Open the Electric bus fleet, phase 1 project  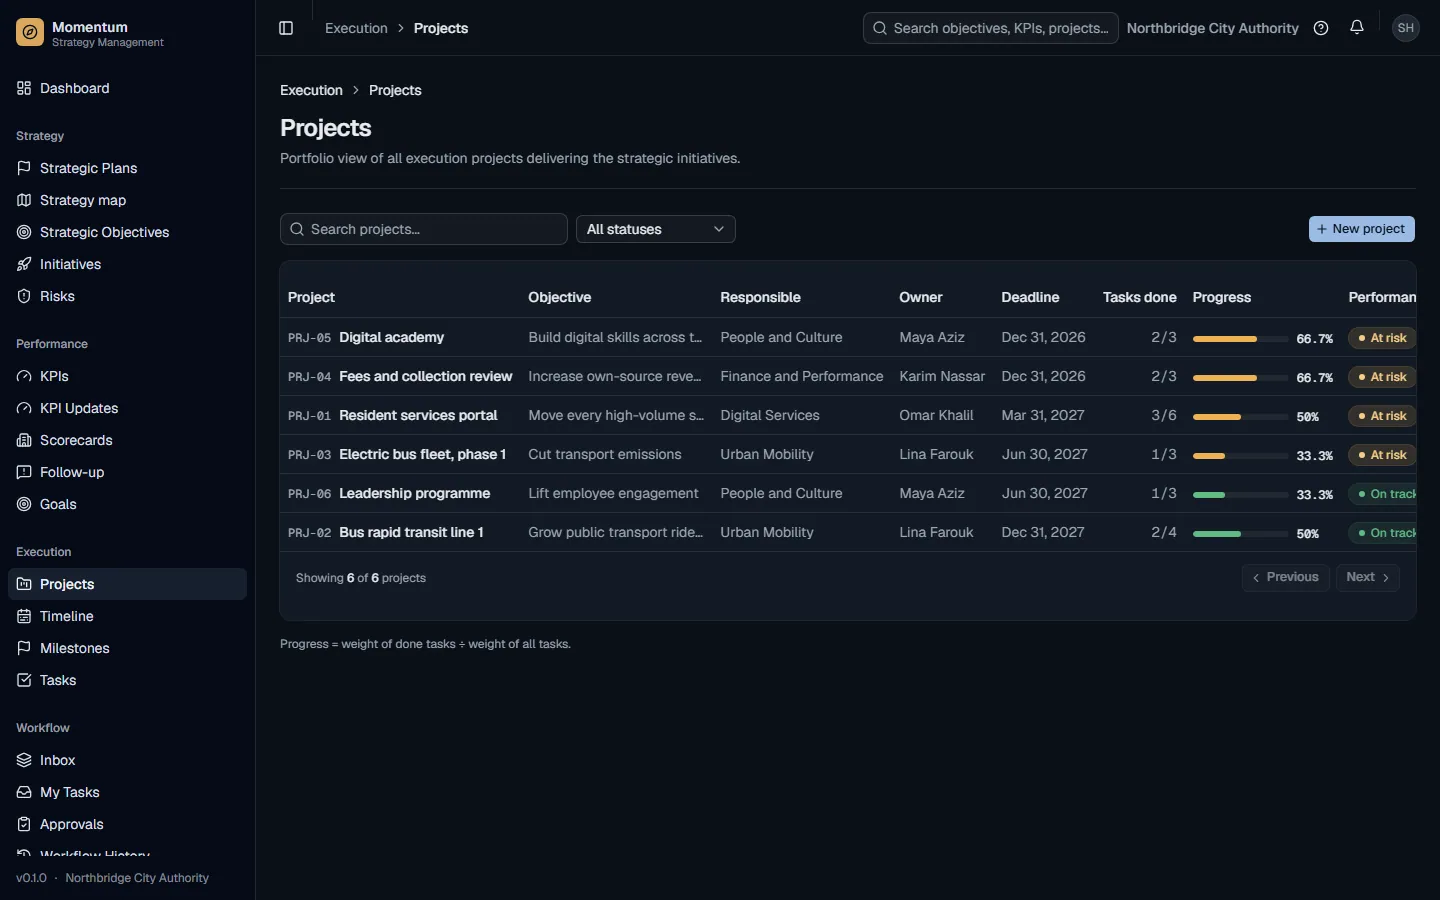point(422,454)
